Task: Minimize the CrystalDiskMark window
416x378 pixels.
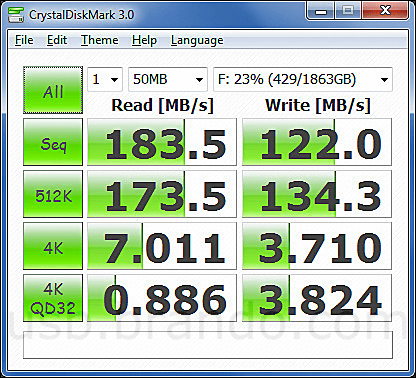Action: click(x=321, y=12)
